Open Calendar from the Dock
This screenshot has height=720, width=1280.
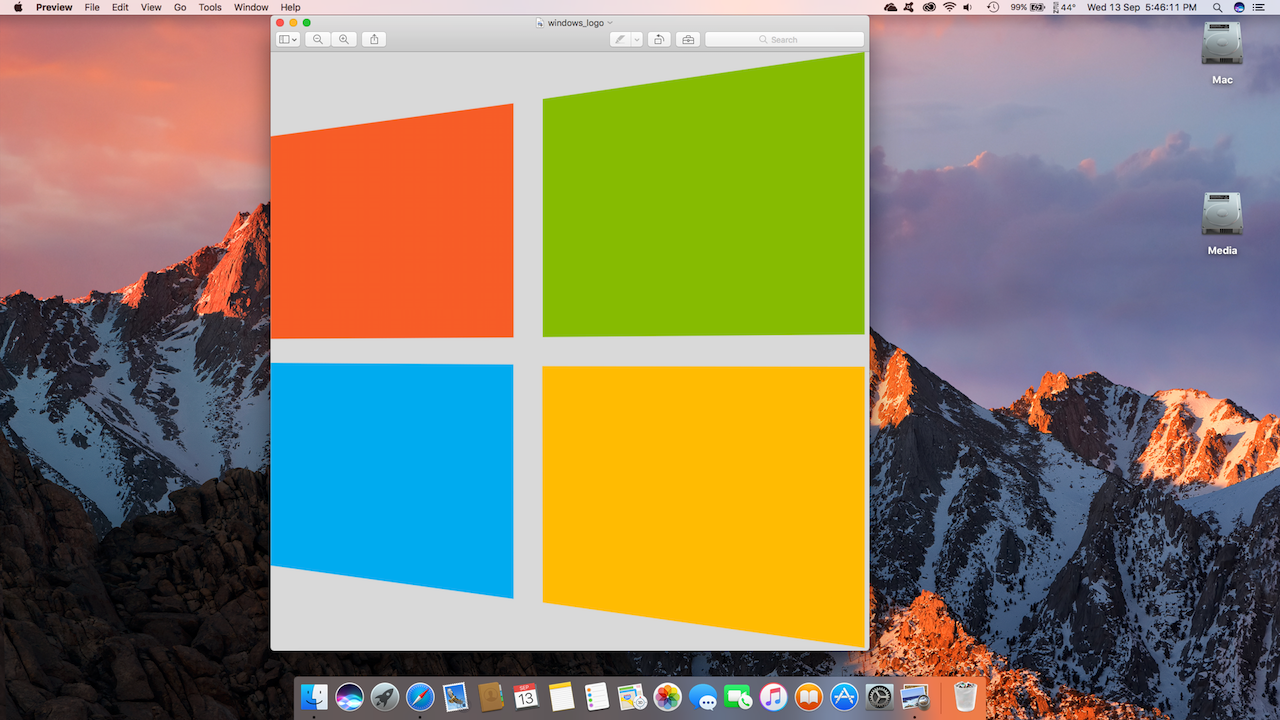coord(526,696)
